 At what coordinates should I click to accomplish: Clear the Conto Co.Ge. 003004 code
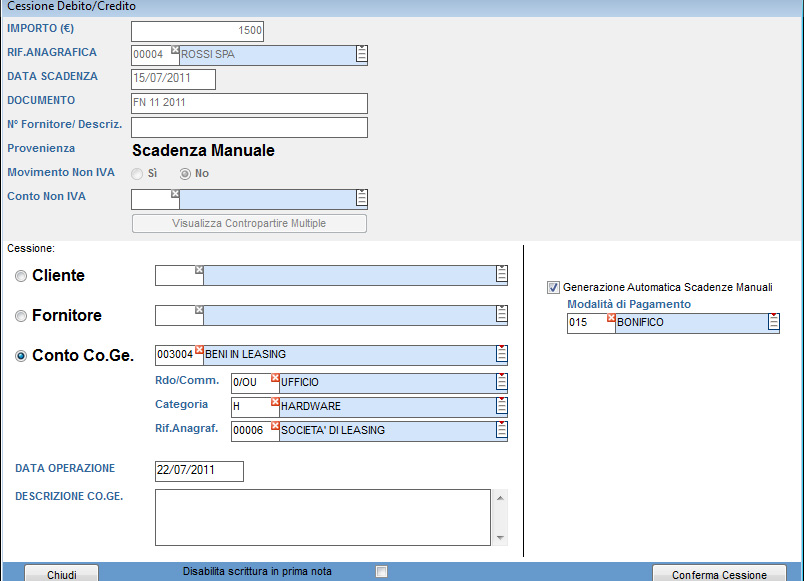199,350
